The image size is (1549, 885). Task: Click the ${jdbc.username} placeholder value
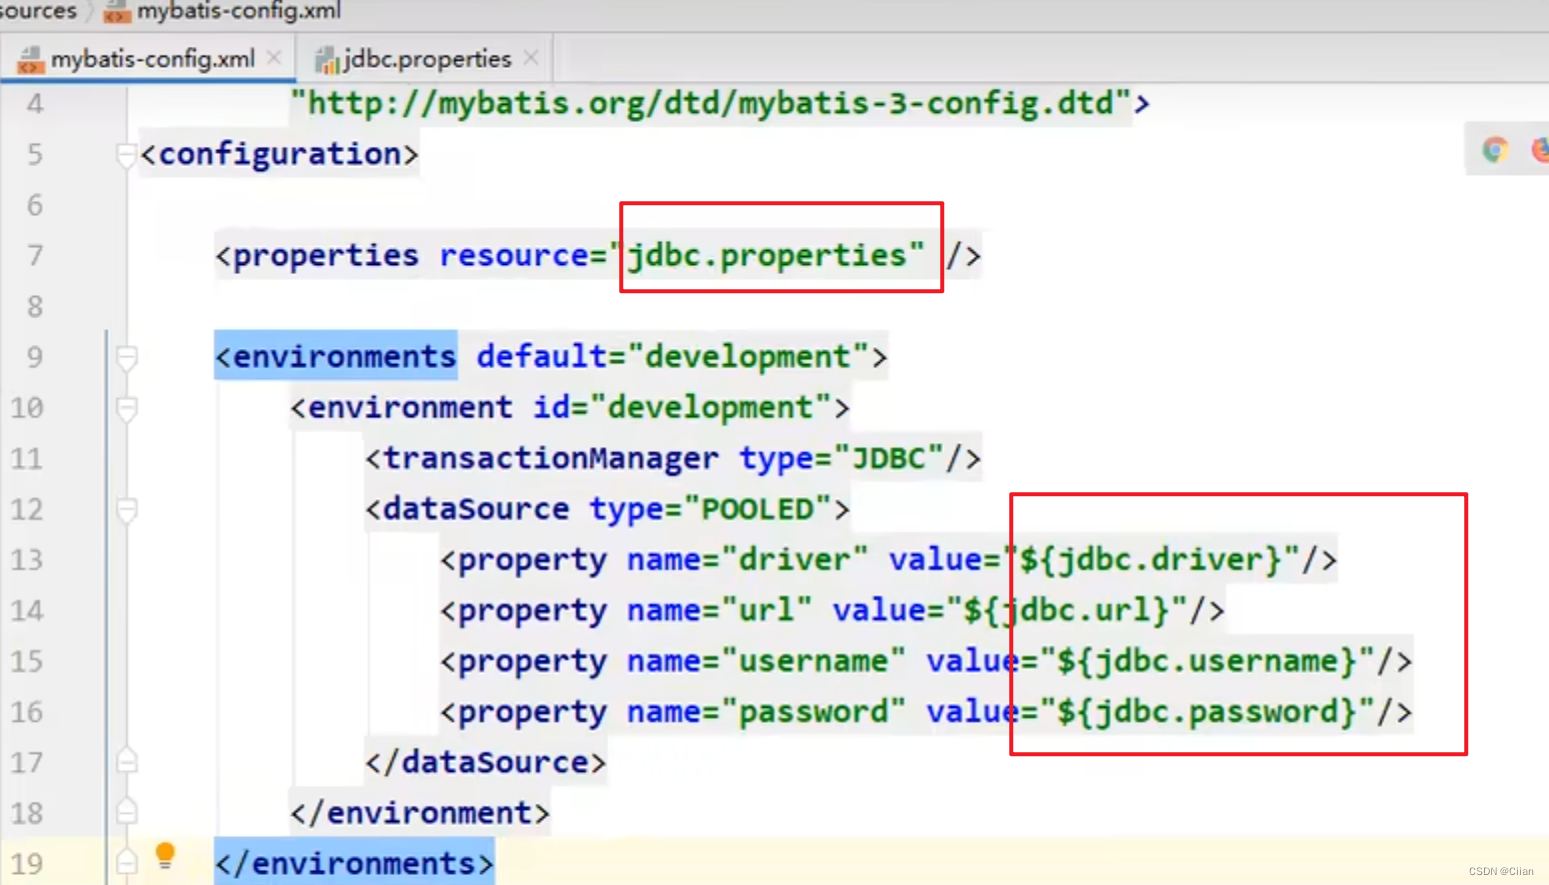(x=1207, y=662)
